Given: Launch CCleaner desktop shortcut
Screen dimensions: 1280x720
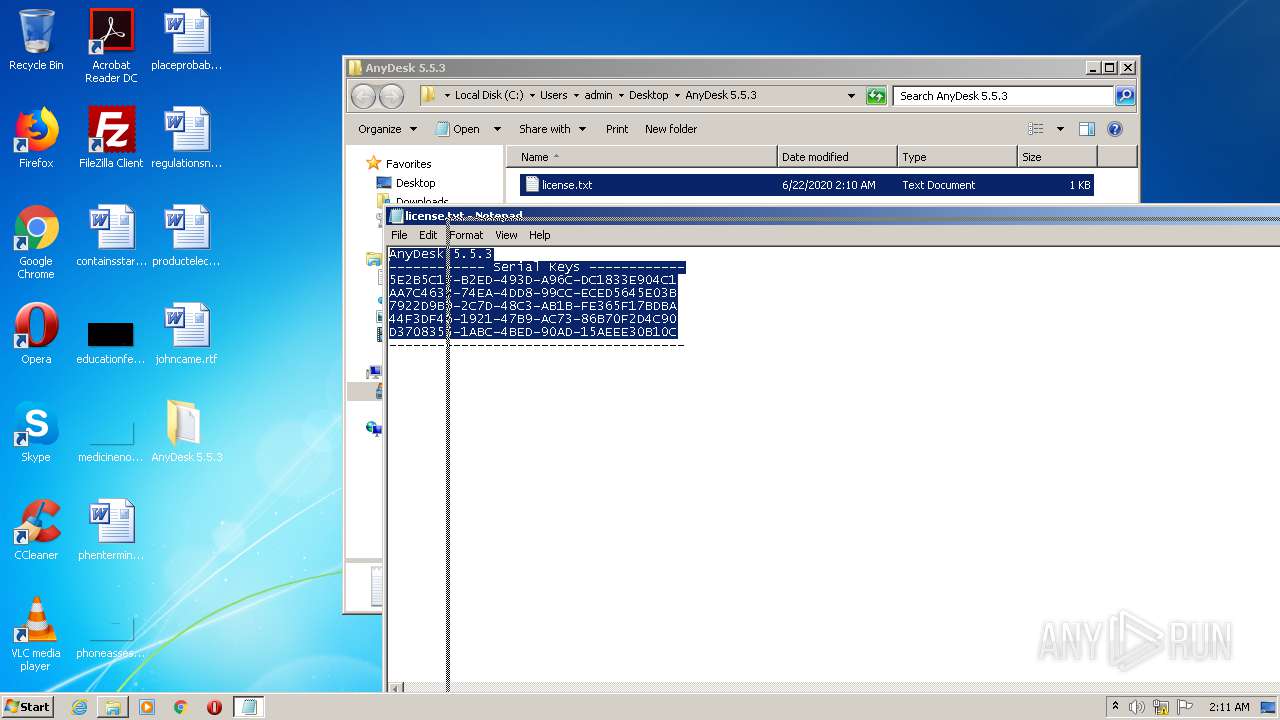Looking at the screenshot, I should 36,530.
